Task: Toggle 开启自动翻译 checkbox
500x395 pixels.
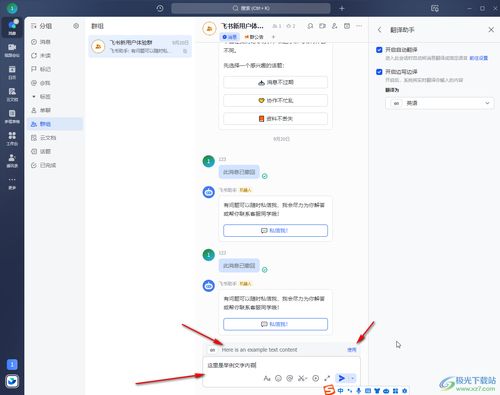Action: pos(379,50)
